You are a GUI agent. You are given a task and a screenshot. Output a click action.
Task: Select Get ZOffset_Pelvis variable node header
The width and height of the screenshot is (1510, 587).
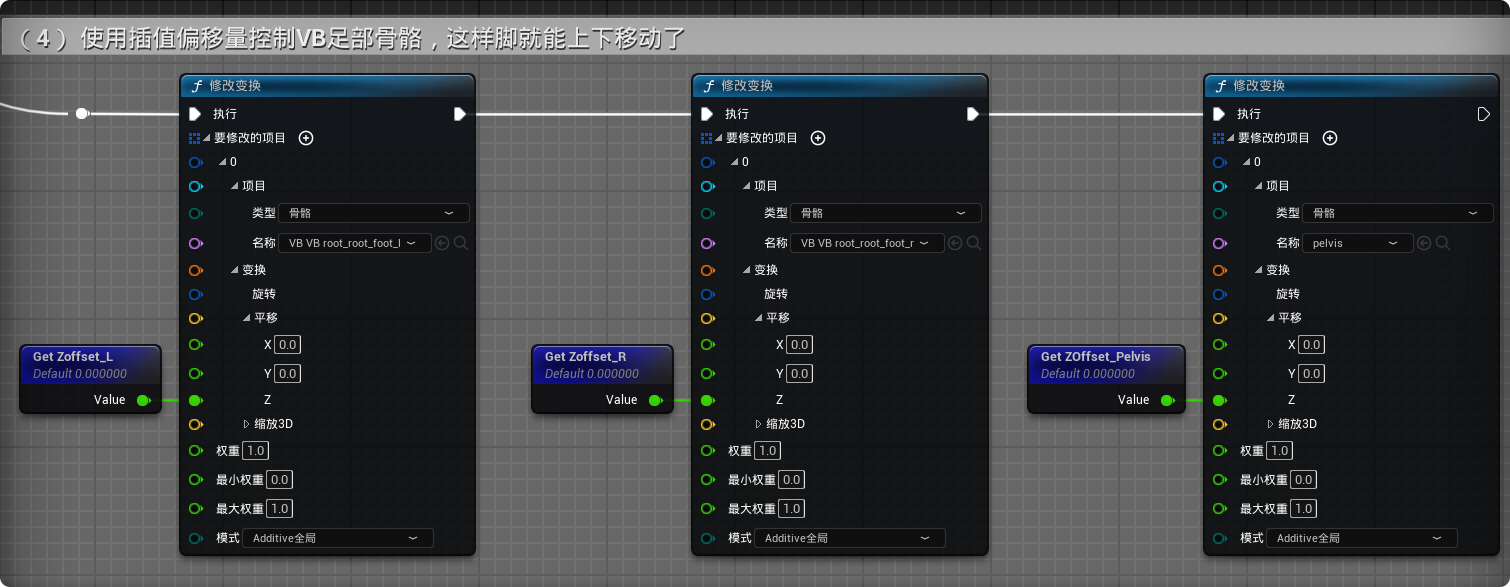tap(1106, 365)
